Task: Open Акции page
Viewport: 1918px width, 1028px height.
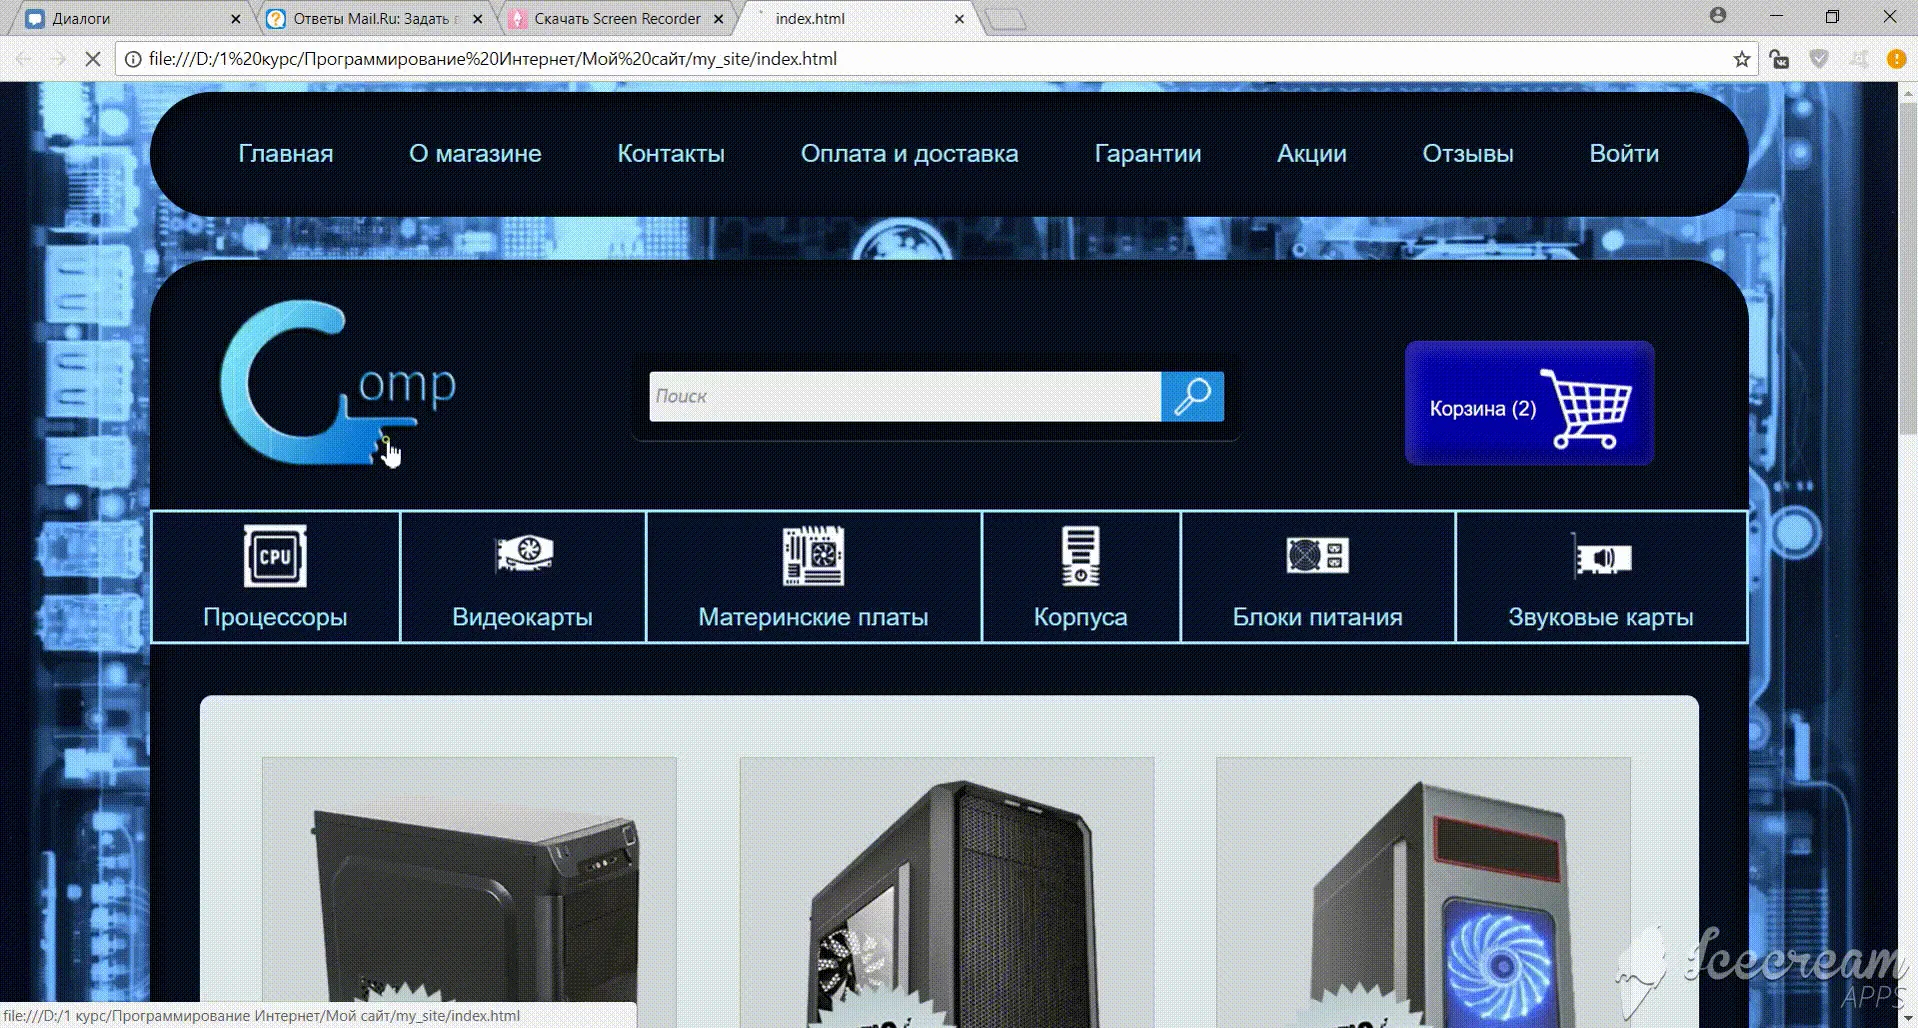Action: tap(1312, 154)
